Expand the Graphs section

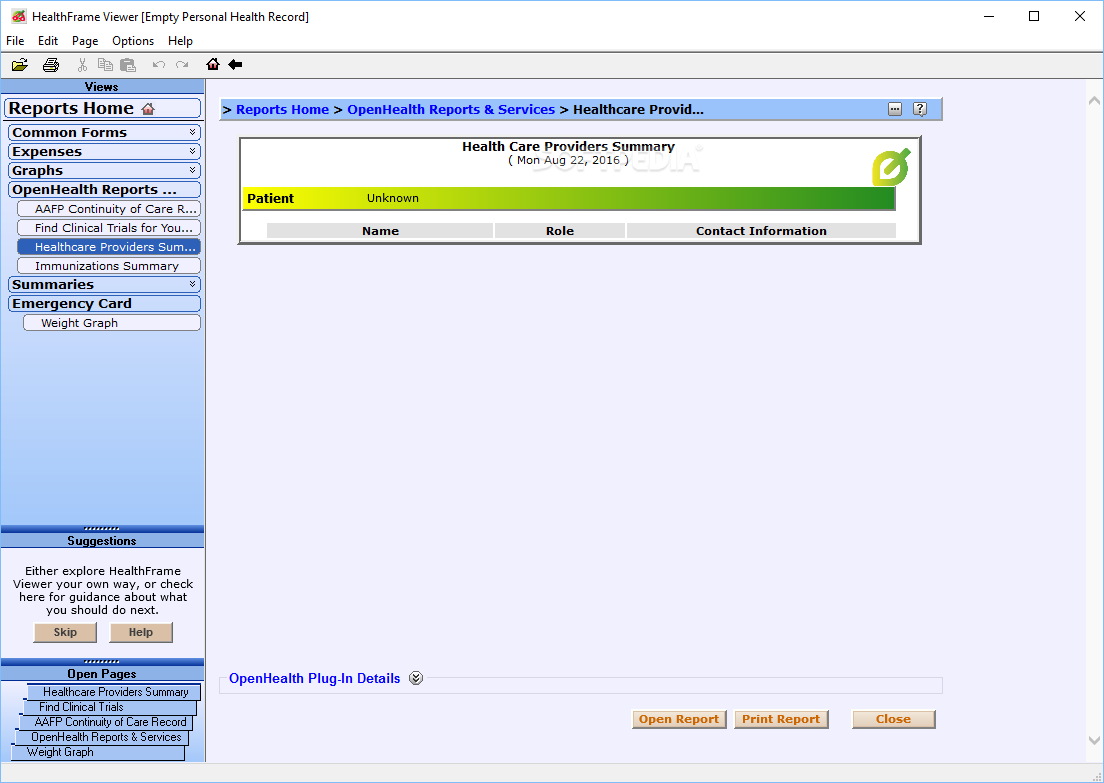point(104,170)
